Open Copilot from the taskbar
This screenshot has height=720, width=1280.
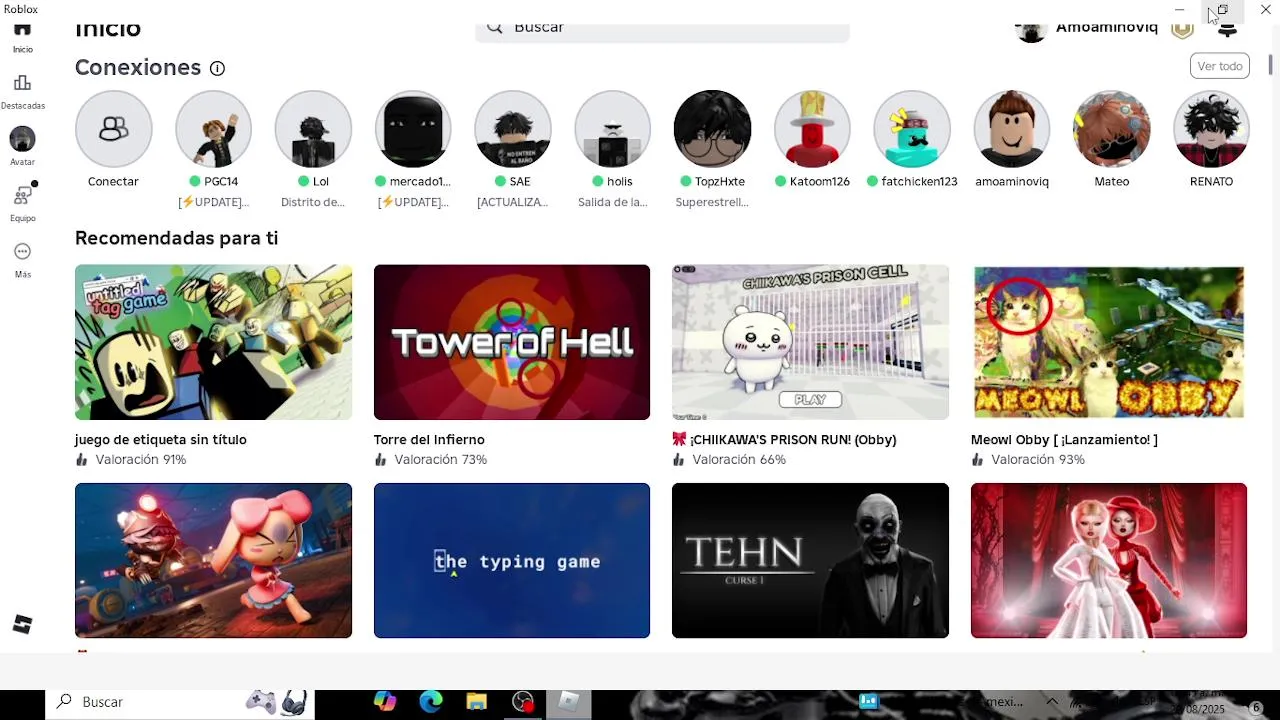(385, 702)
